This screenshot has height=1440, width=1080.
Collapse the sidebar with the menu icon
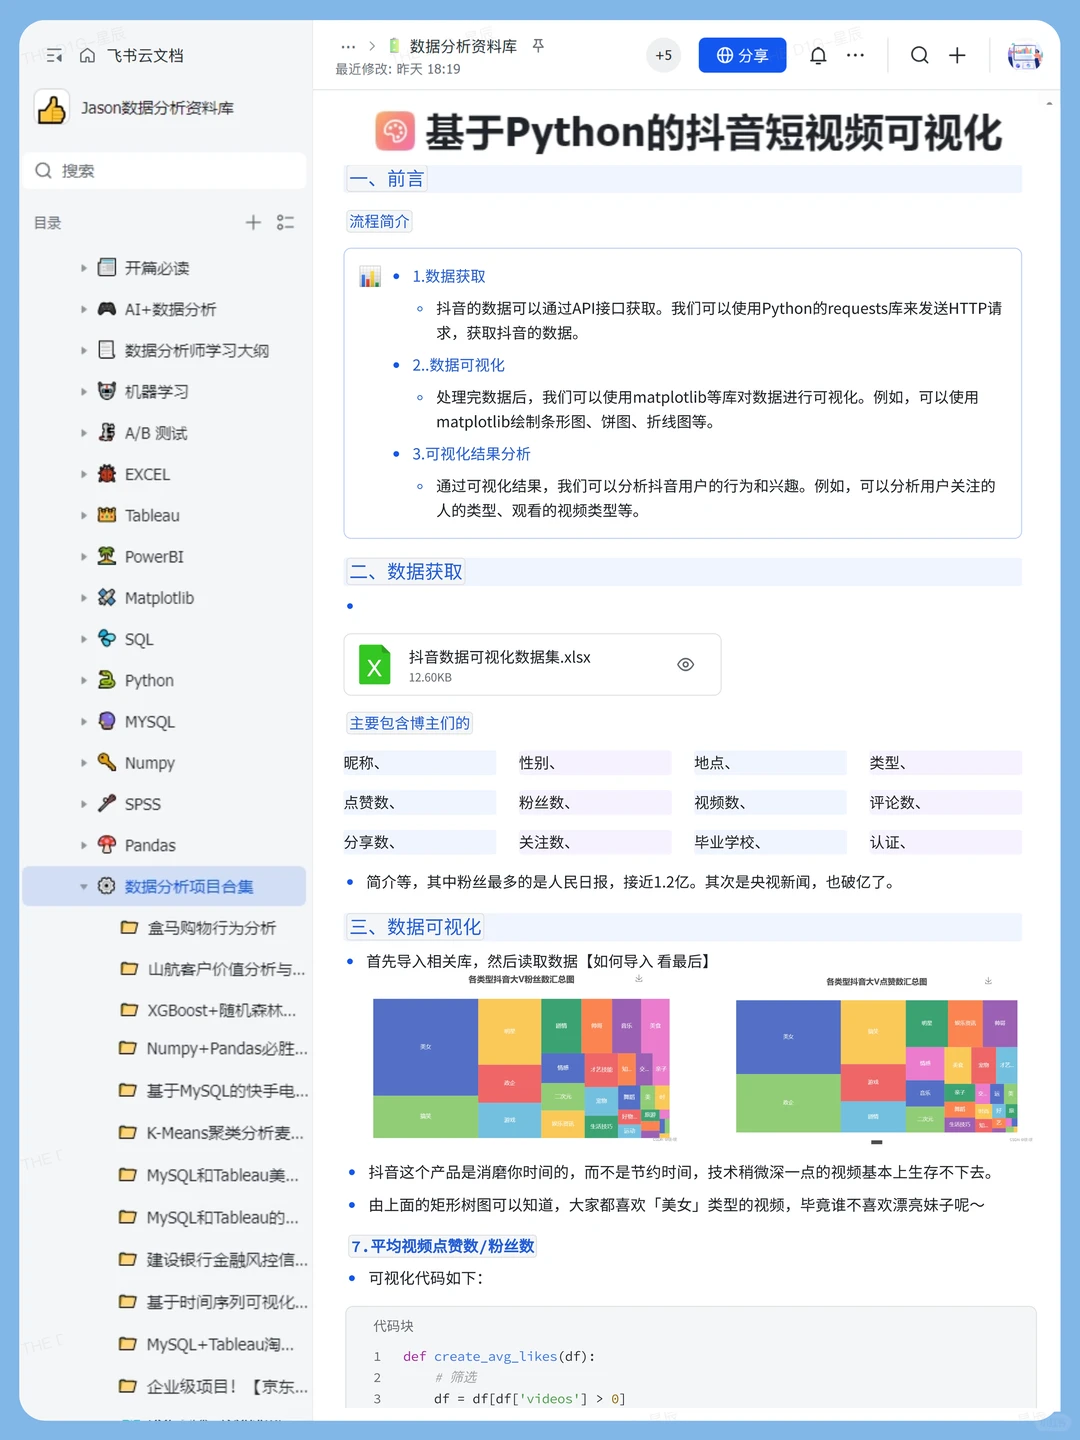click(54, 56)
